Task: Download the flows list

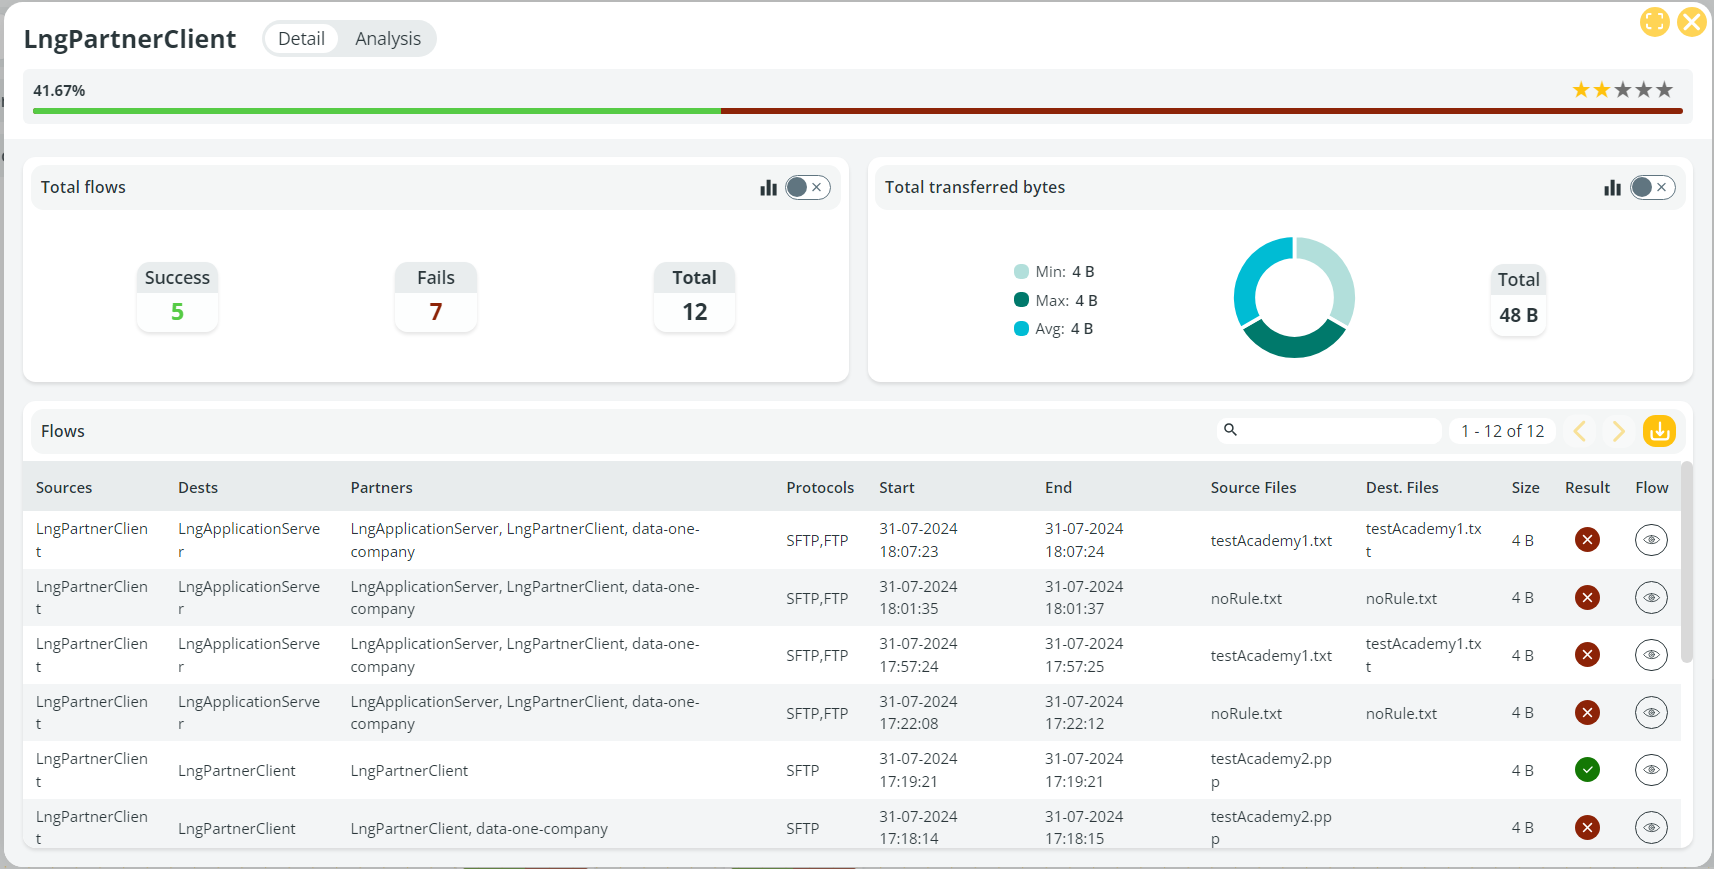Action: coord(1659,431)
